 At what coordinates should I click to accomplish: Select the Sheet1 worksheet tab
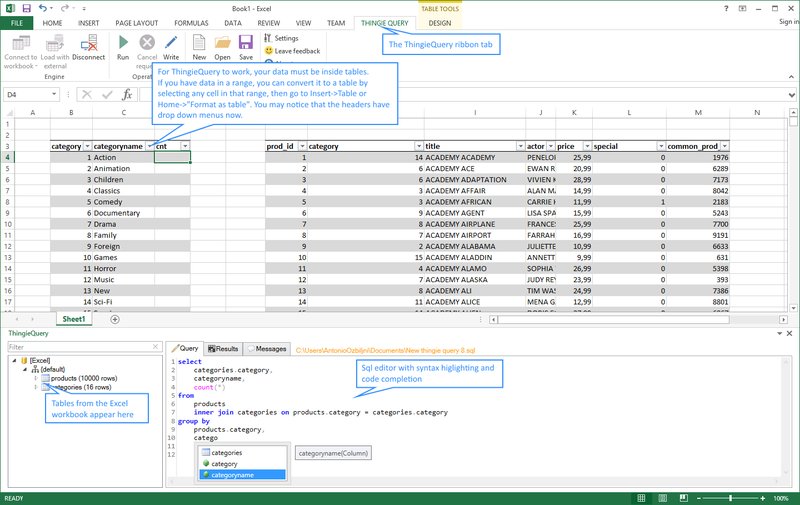coord(74,319)
